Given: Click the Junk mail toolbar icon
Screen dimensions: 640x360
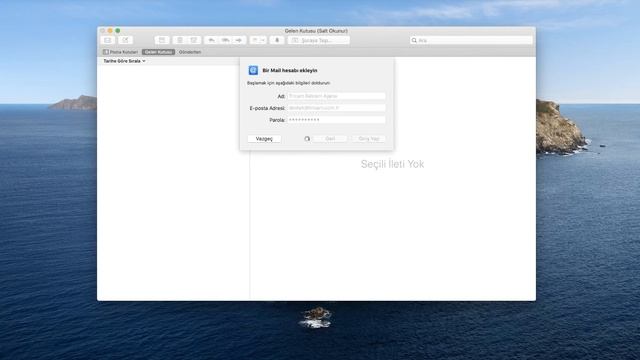Looking at the screenshot, I should pyautogui.click(x=194, y=40).
